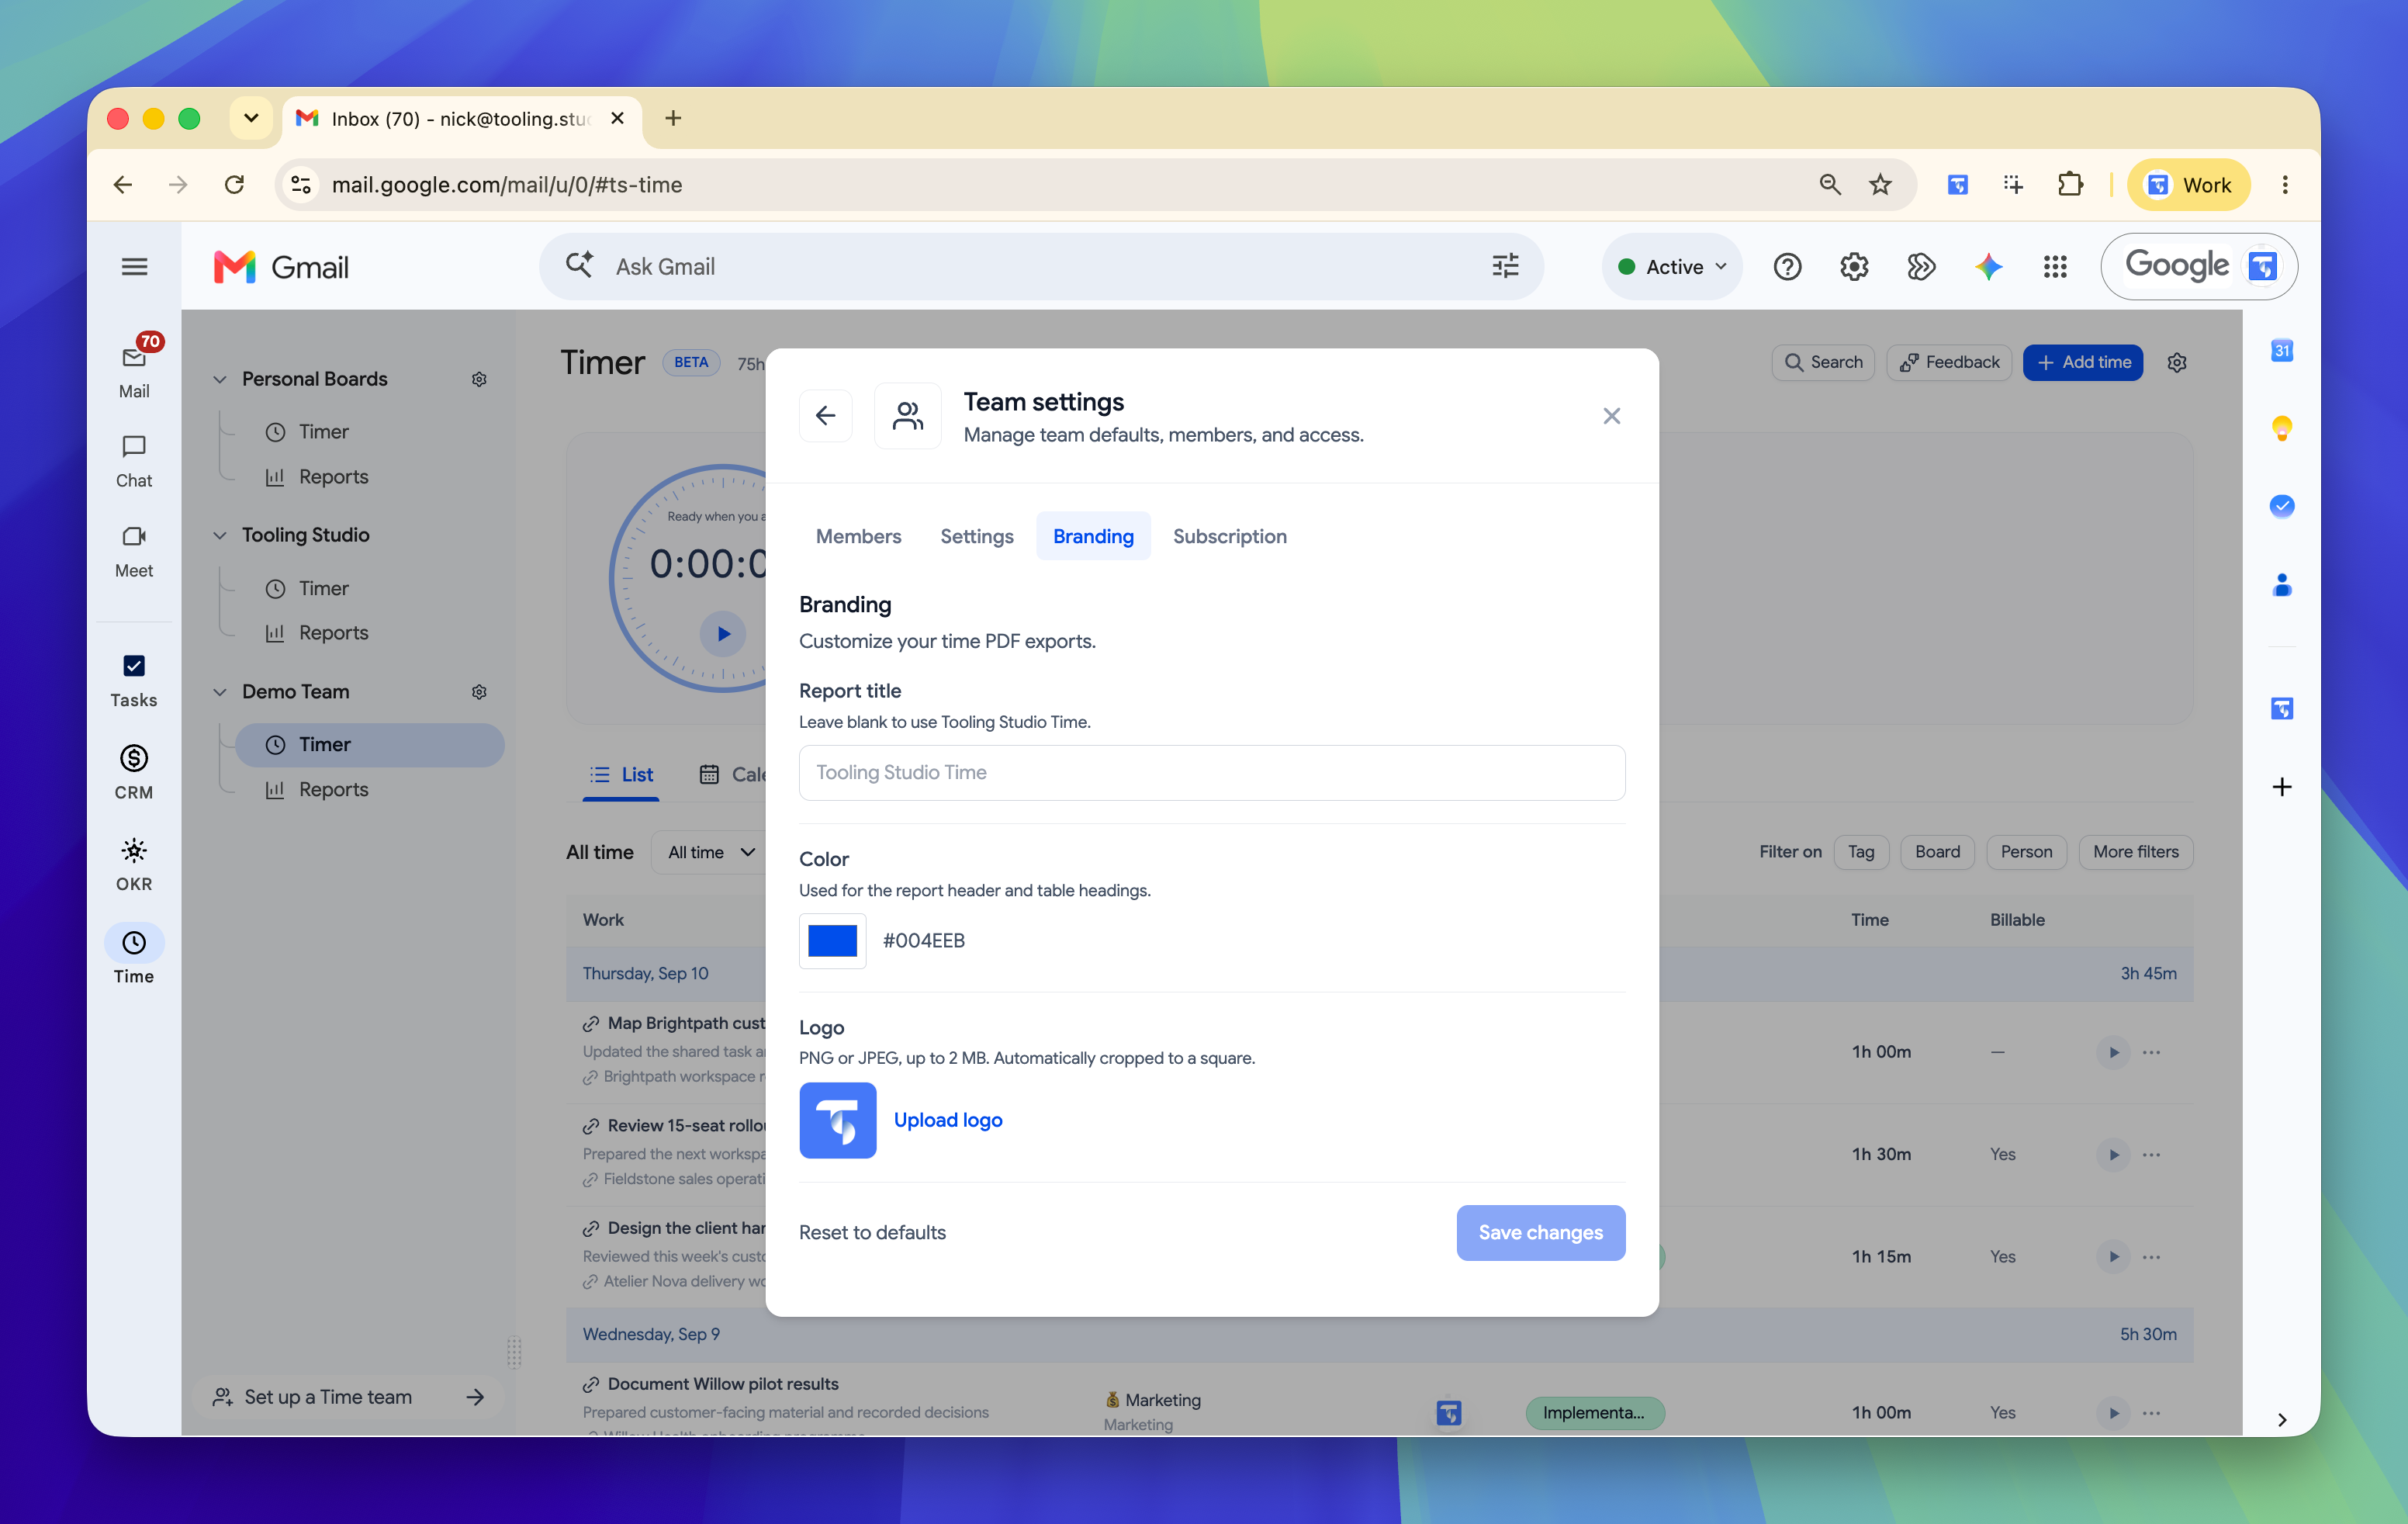
Task: Click the Gemini sparkle icon
Action: tap(1988, 266)
